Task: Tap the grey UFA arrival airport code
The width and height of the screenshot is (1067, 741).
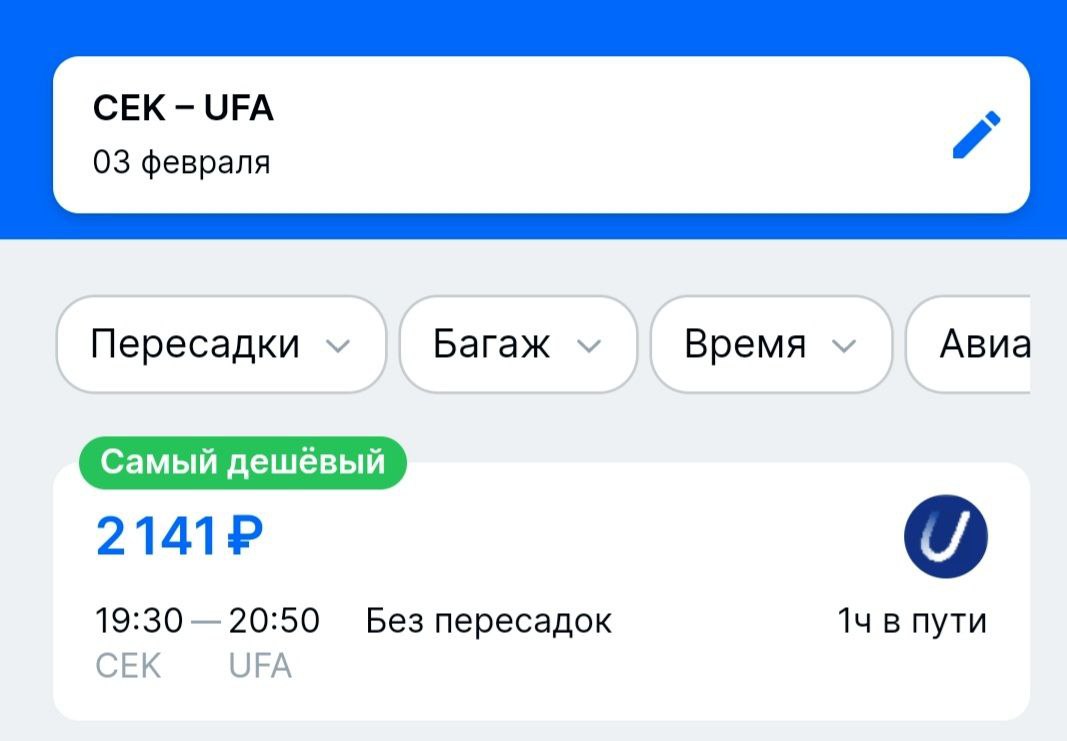Action: coord(260,665)
